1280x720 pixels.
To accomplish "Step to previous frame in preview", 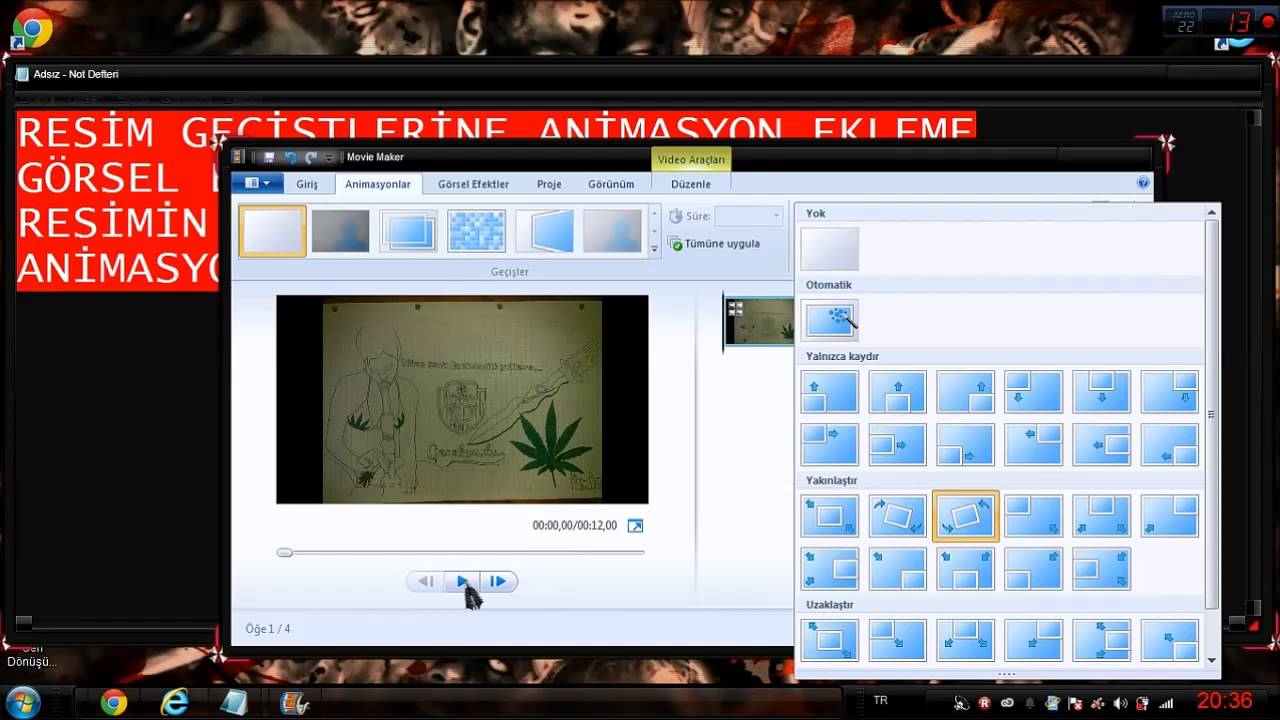I will click(x=426, y=581).
